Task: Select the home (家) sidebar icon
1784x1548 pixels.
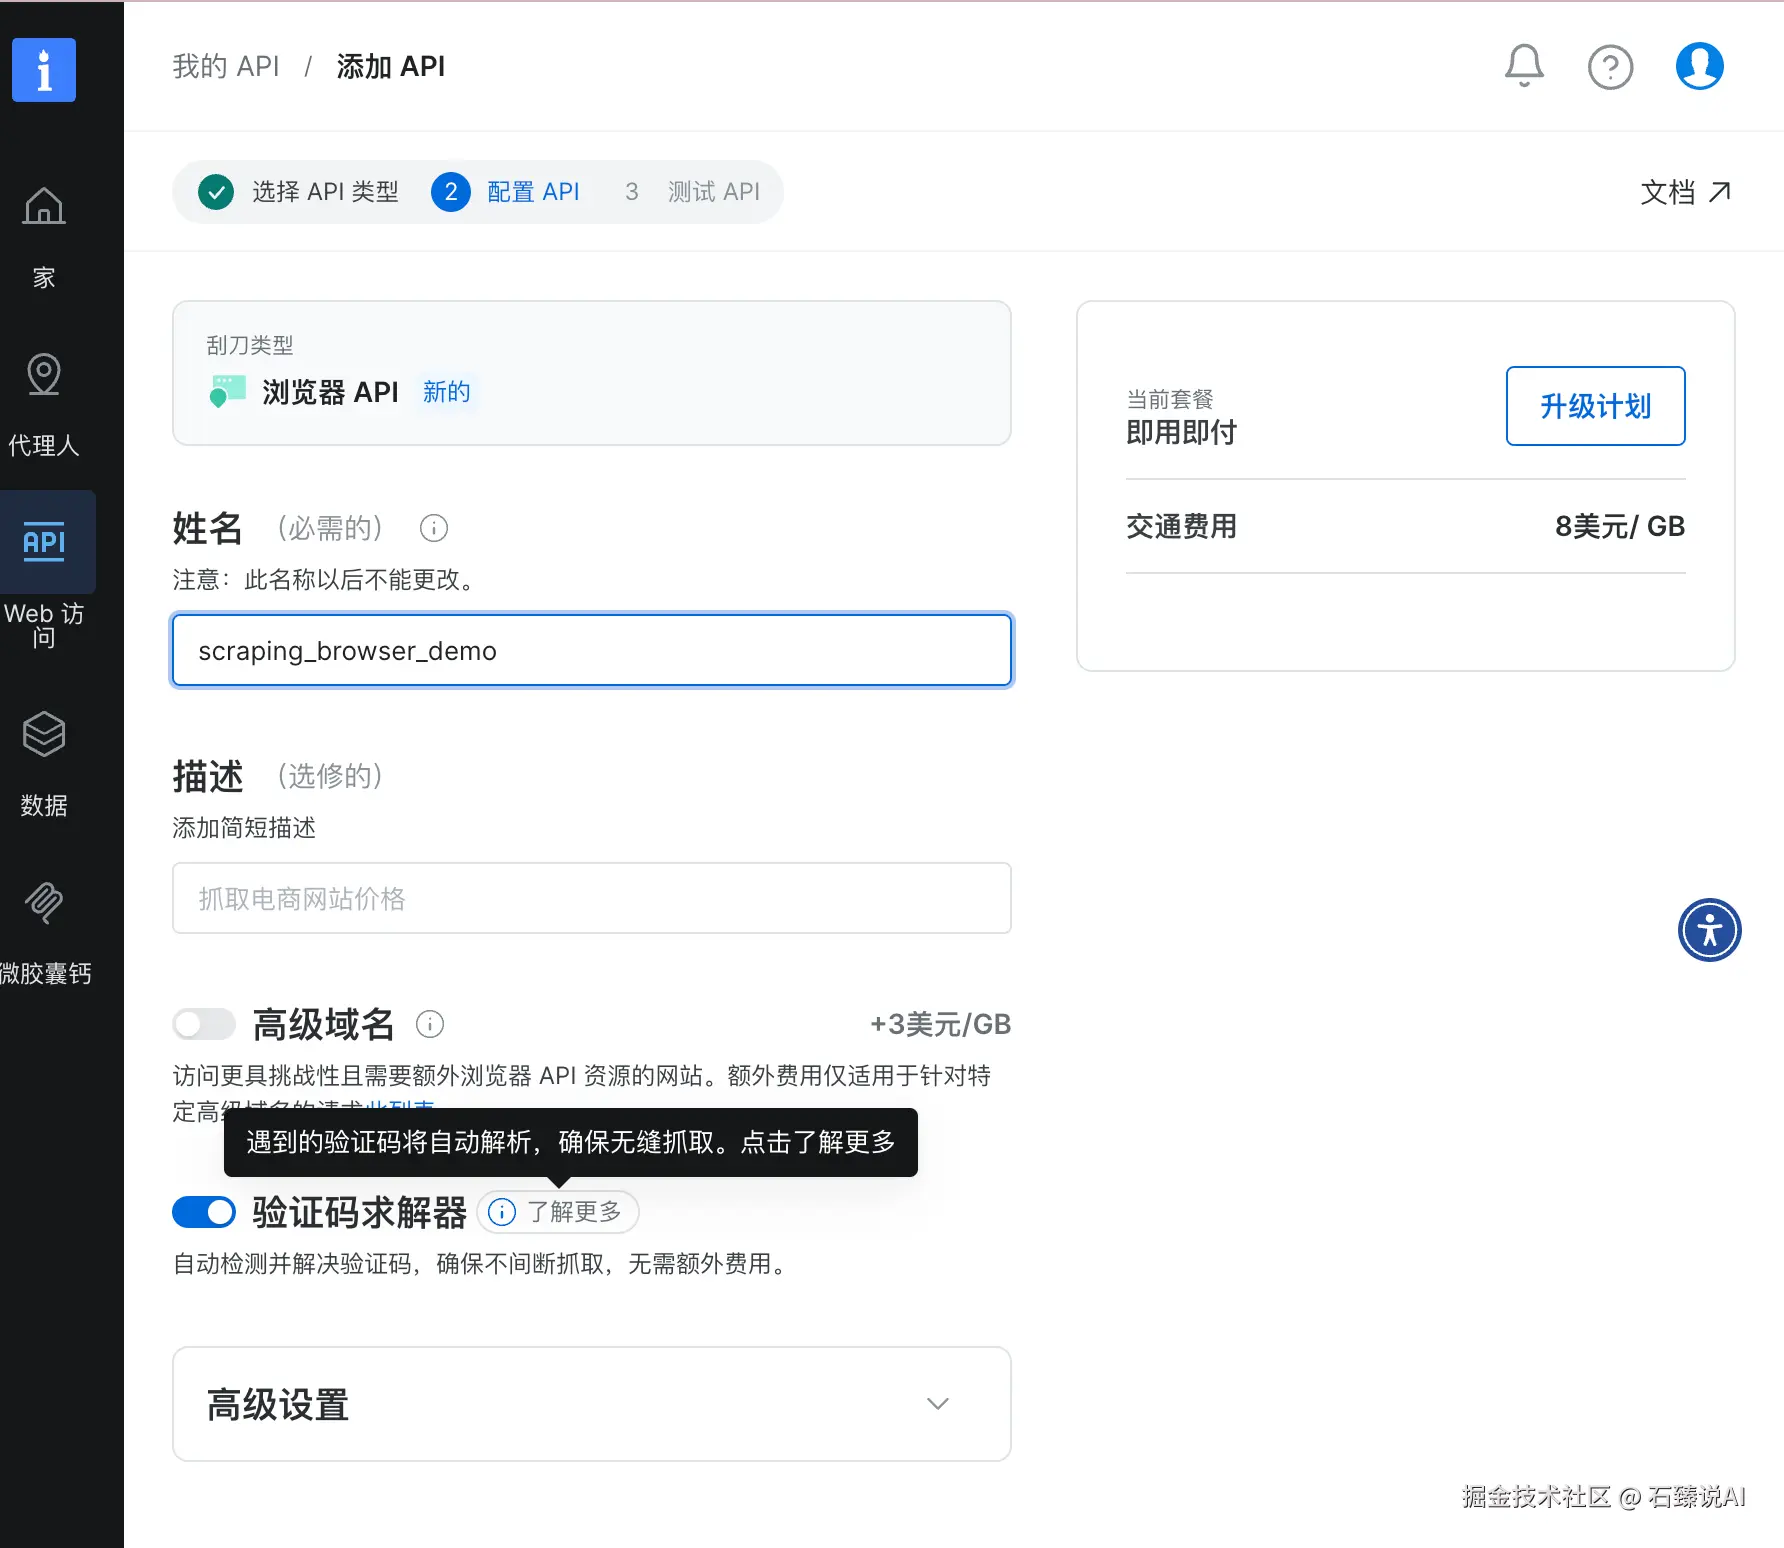Action: click(43, 206)
